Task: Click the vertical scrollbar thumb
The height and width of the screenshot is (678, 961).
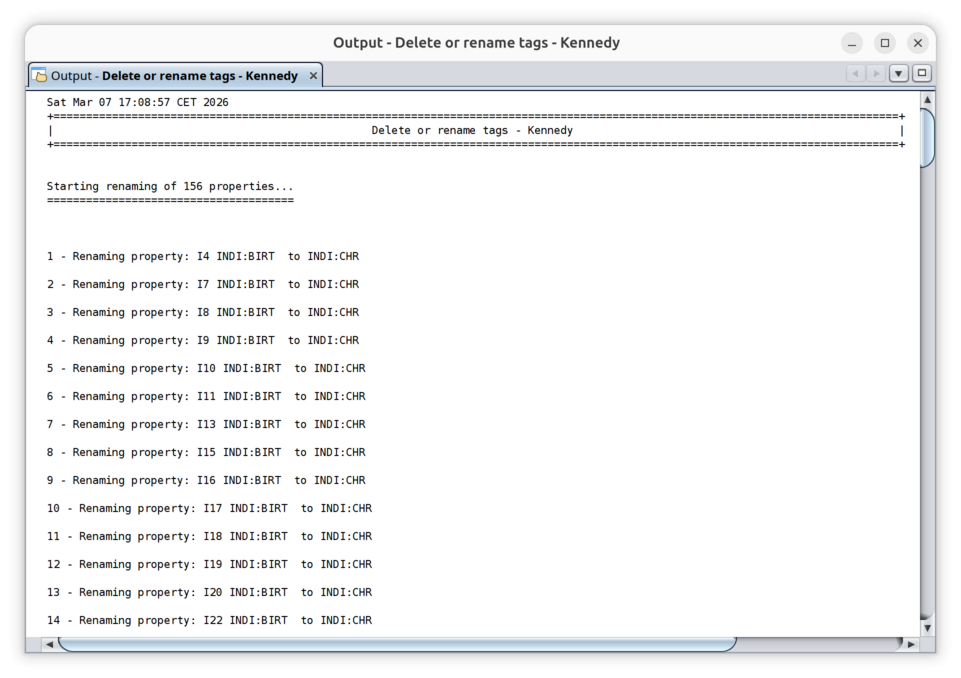Action: coord(927,137)
